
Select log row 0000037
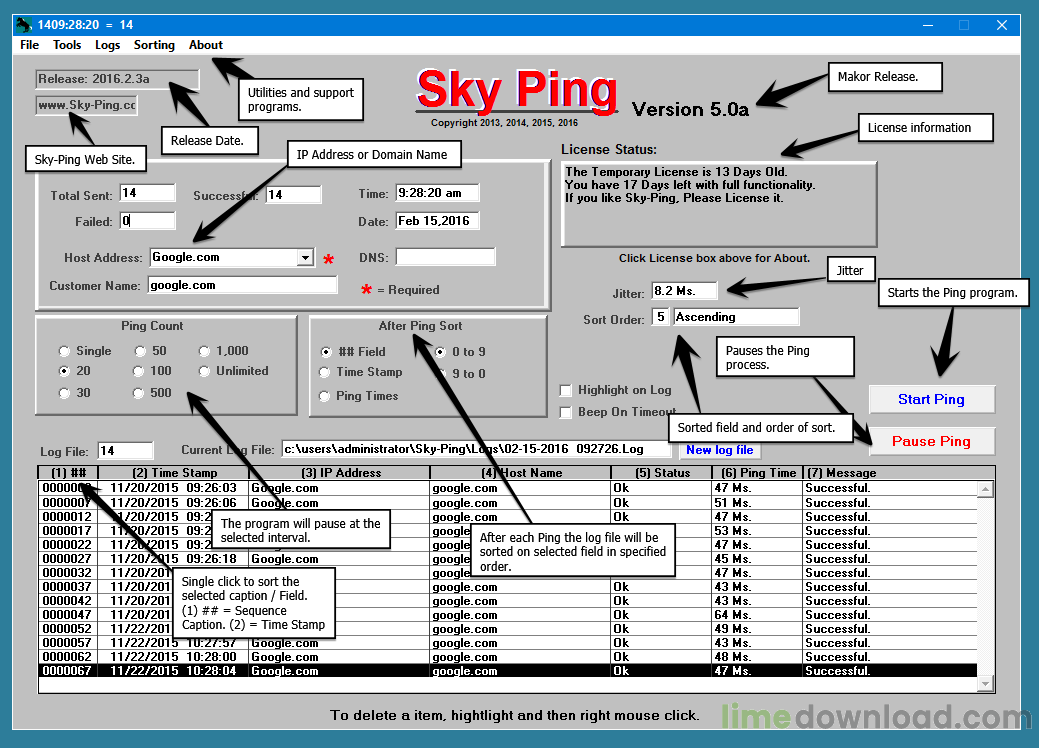click(x=508, y=587)
